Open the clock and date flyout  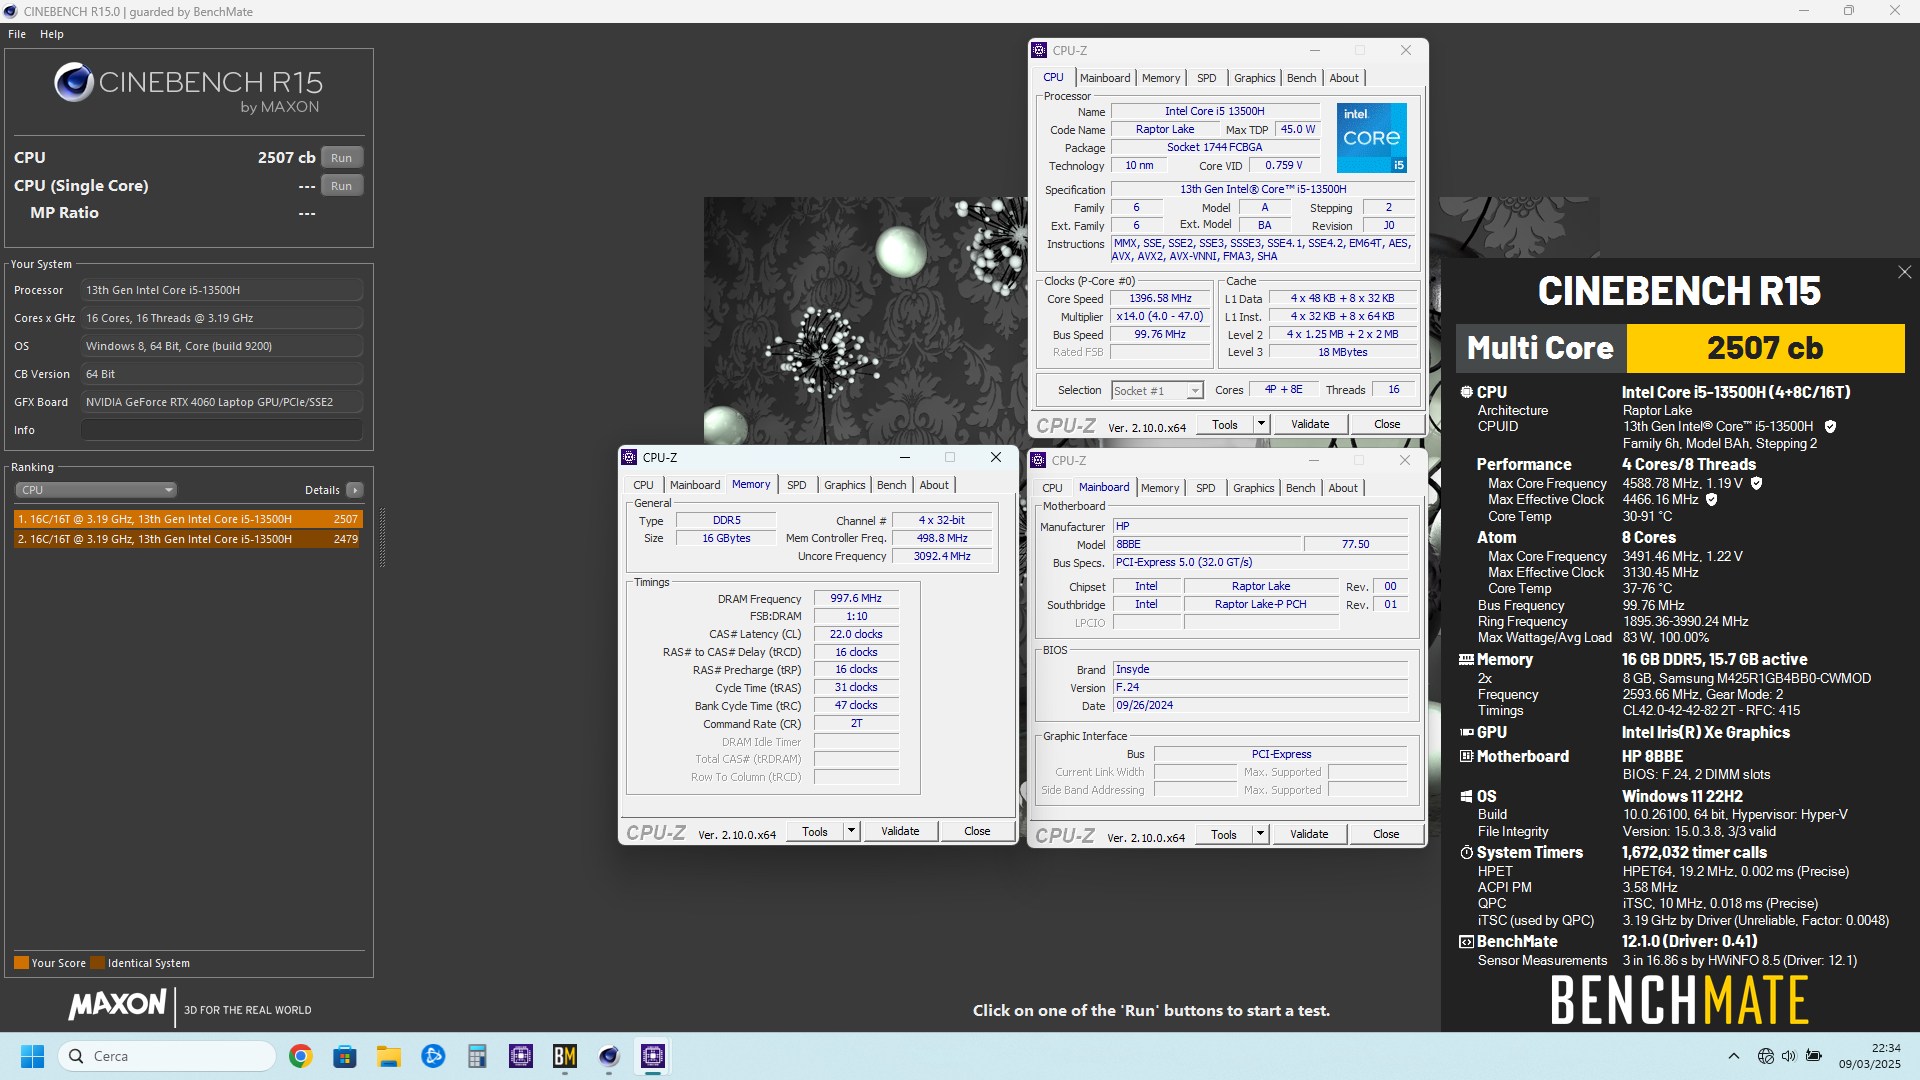(x=1868, y=1056)
